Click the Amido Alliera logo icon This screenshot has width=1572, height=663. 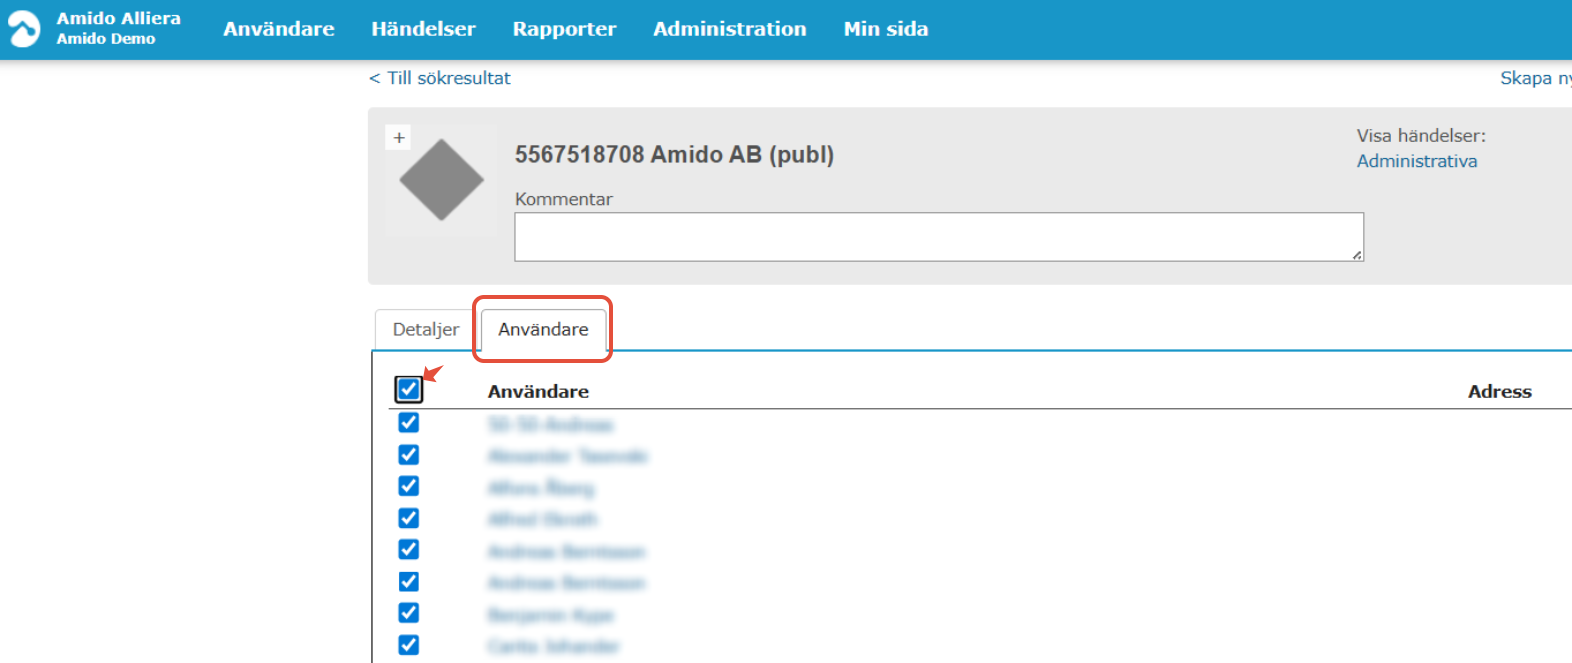[24, 29]
